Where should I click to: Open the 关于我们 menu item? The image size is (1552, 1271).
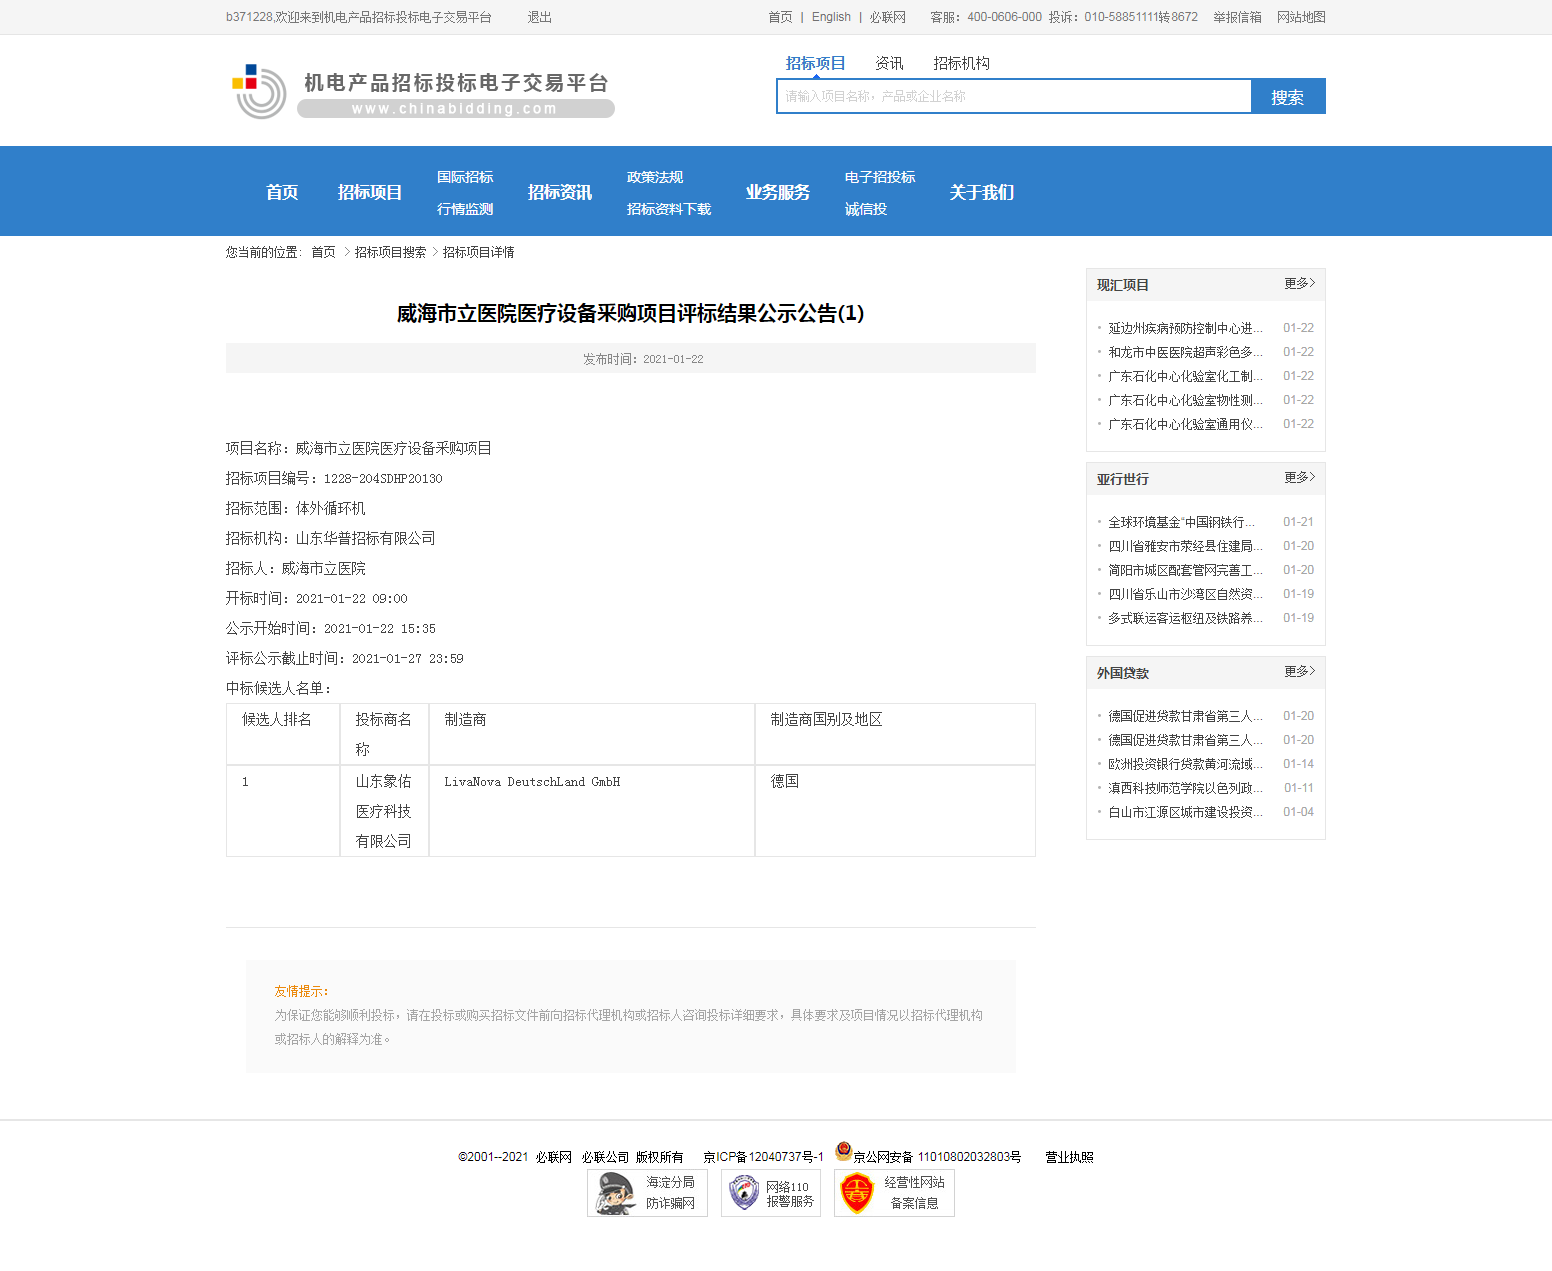(x=981, y=192)
